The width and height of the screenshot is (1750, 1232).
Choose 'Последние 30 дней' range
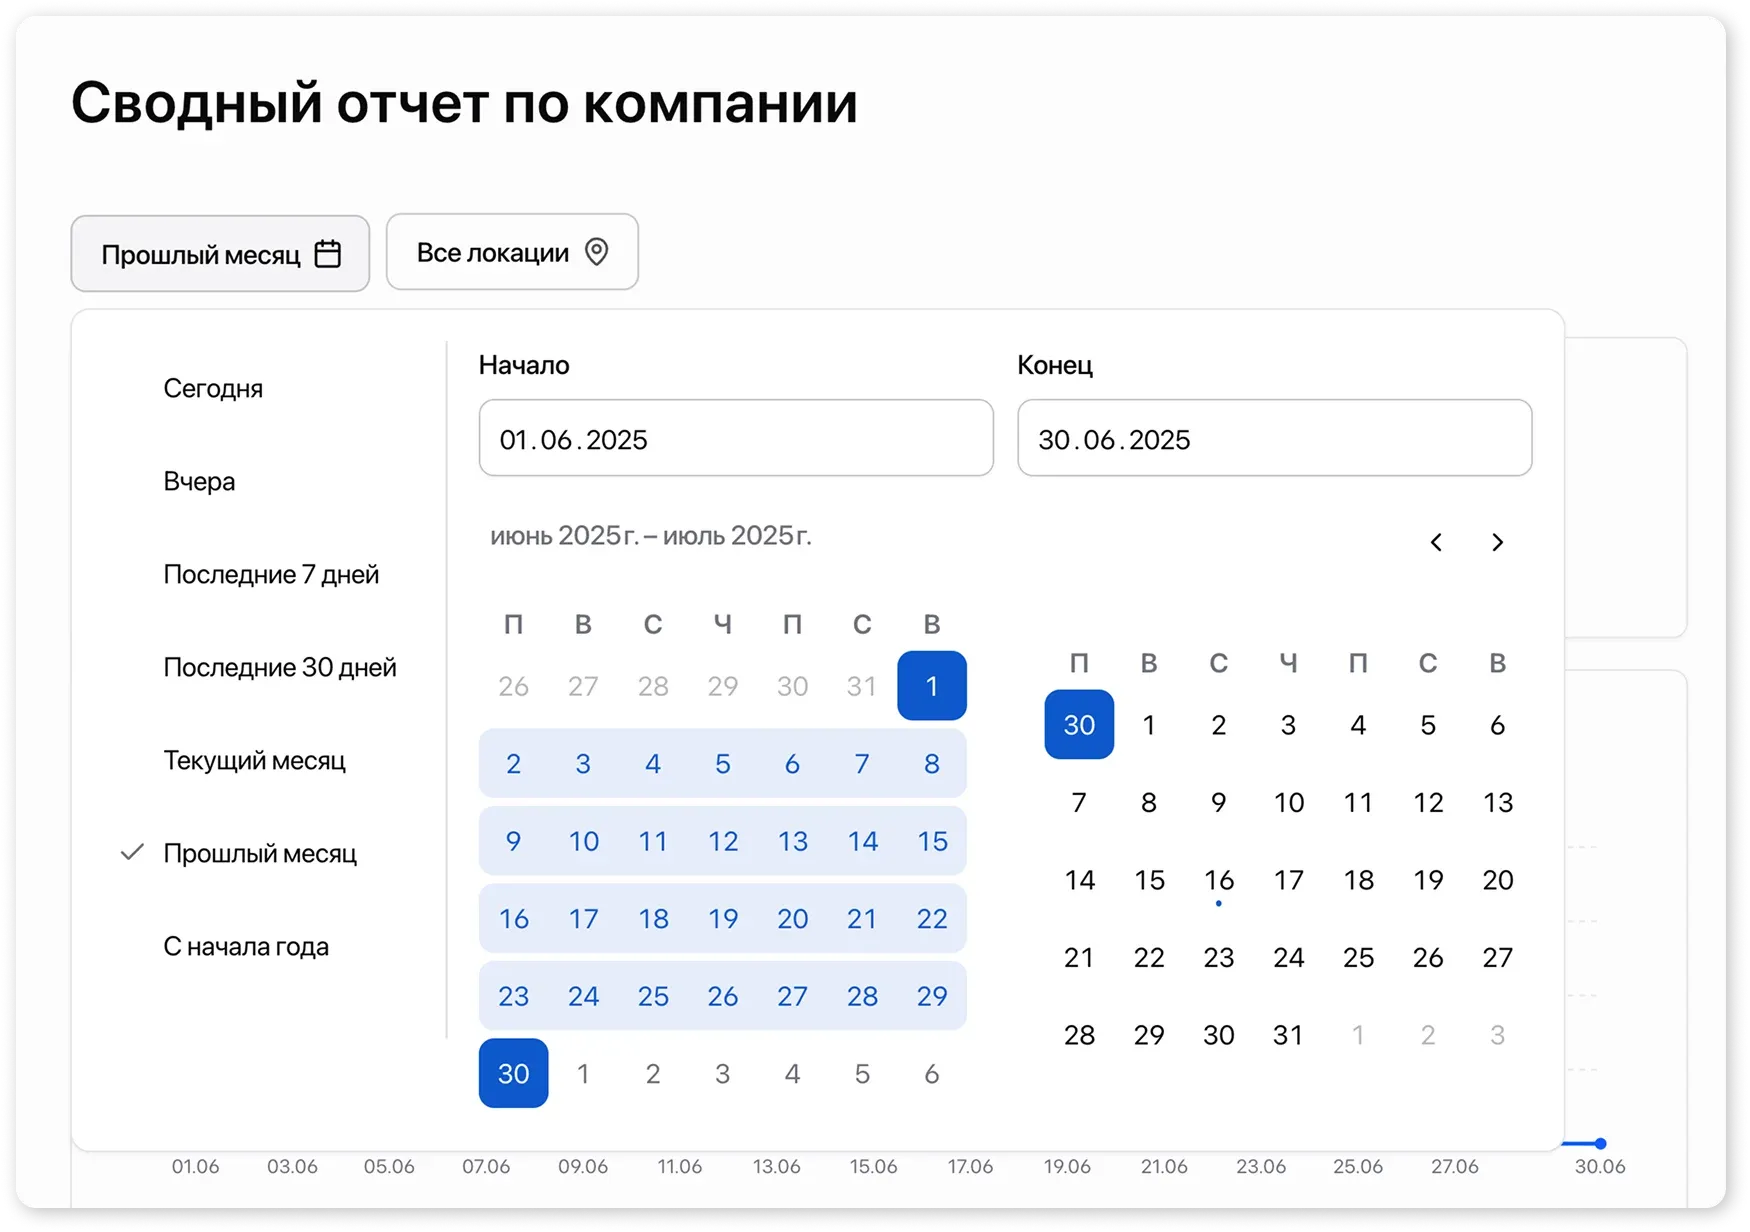pos(281,667)
